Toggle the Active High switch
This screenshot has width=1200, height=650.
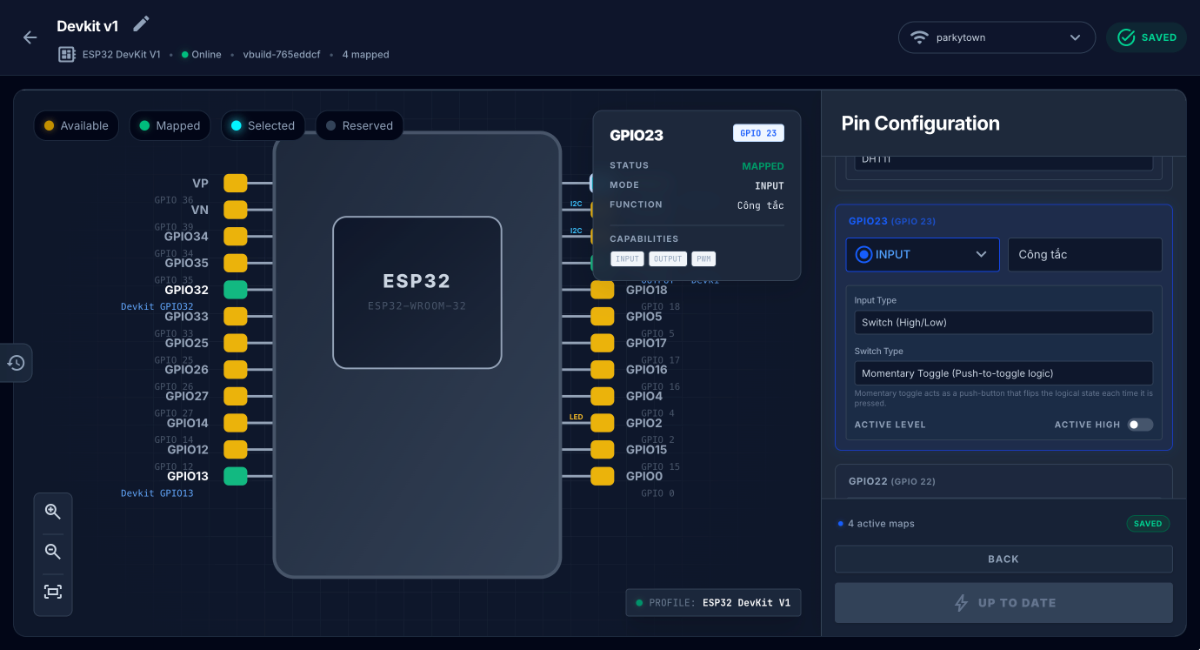click(x=1140, y=425)
